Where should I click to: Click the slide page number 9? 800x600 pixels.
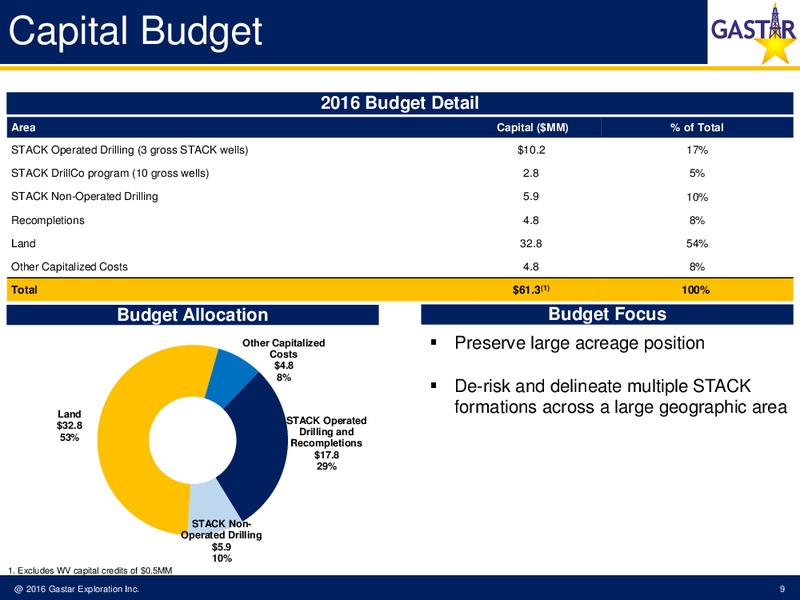pos(782,589)
